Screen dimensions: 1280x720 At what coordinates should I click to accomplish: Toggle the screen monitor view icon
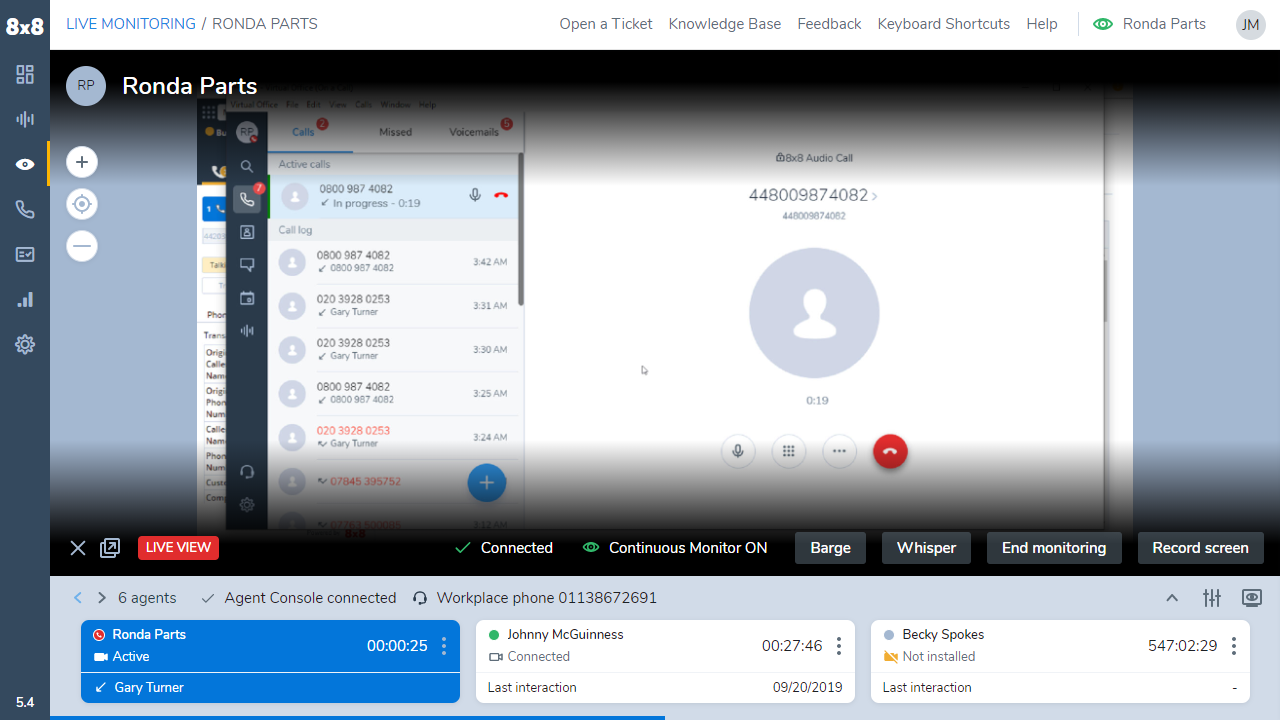pyautogui.click(x=1251, y=598)
